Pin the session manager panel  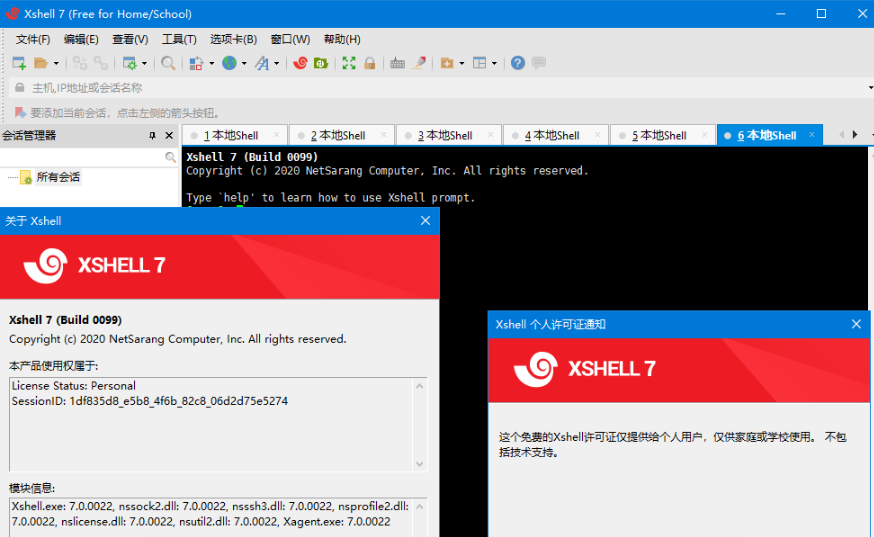point(152,136)
